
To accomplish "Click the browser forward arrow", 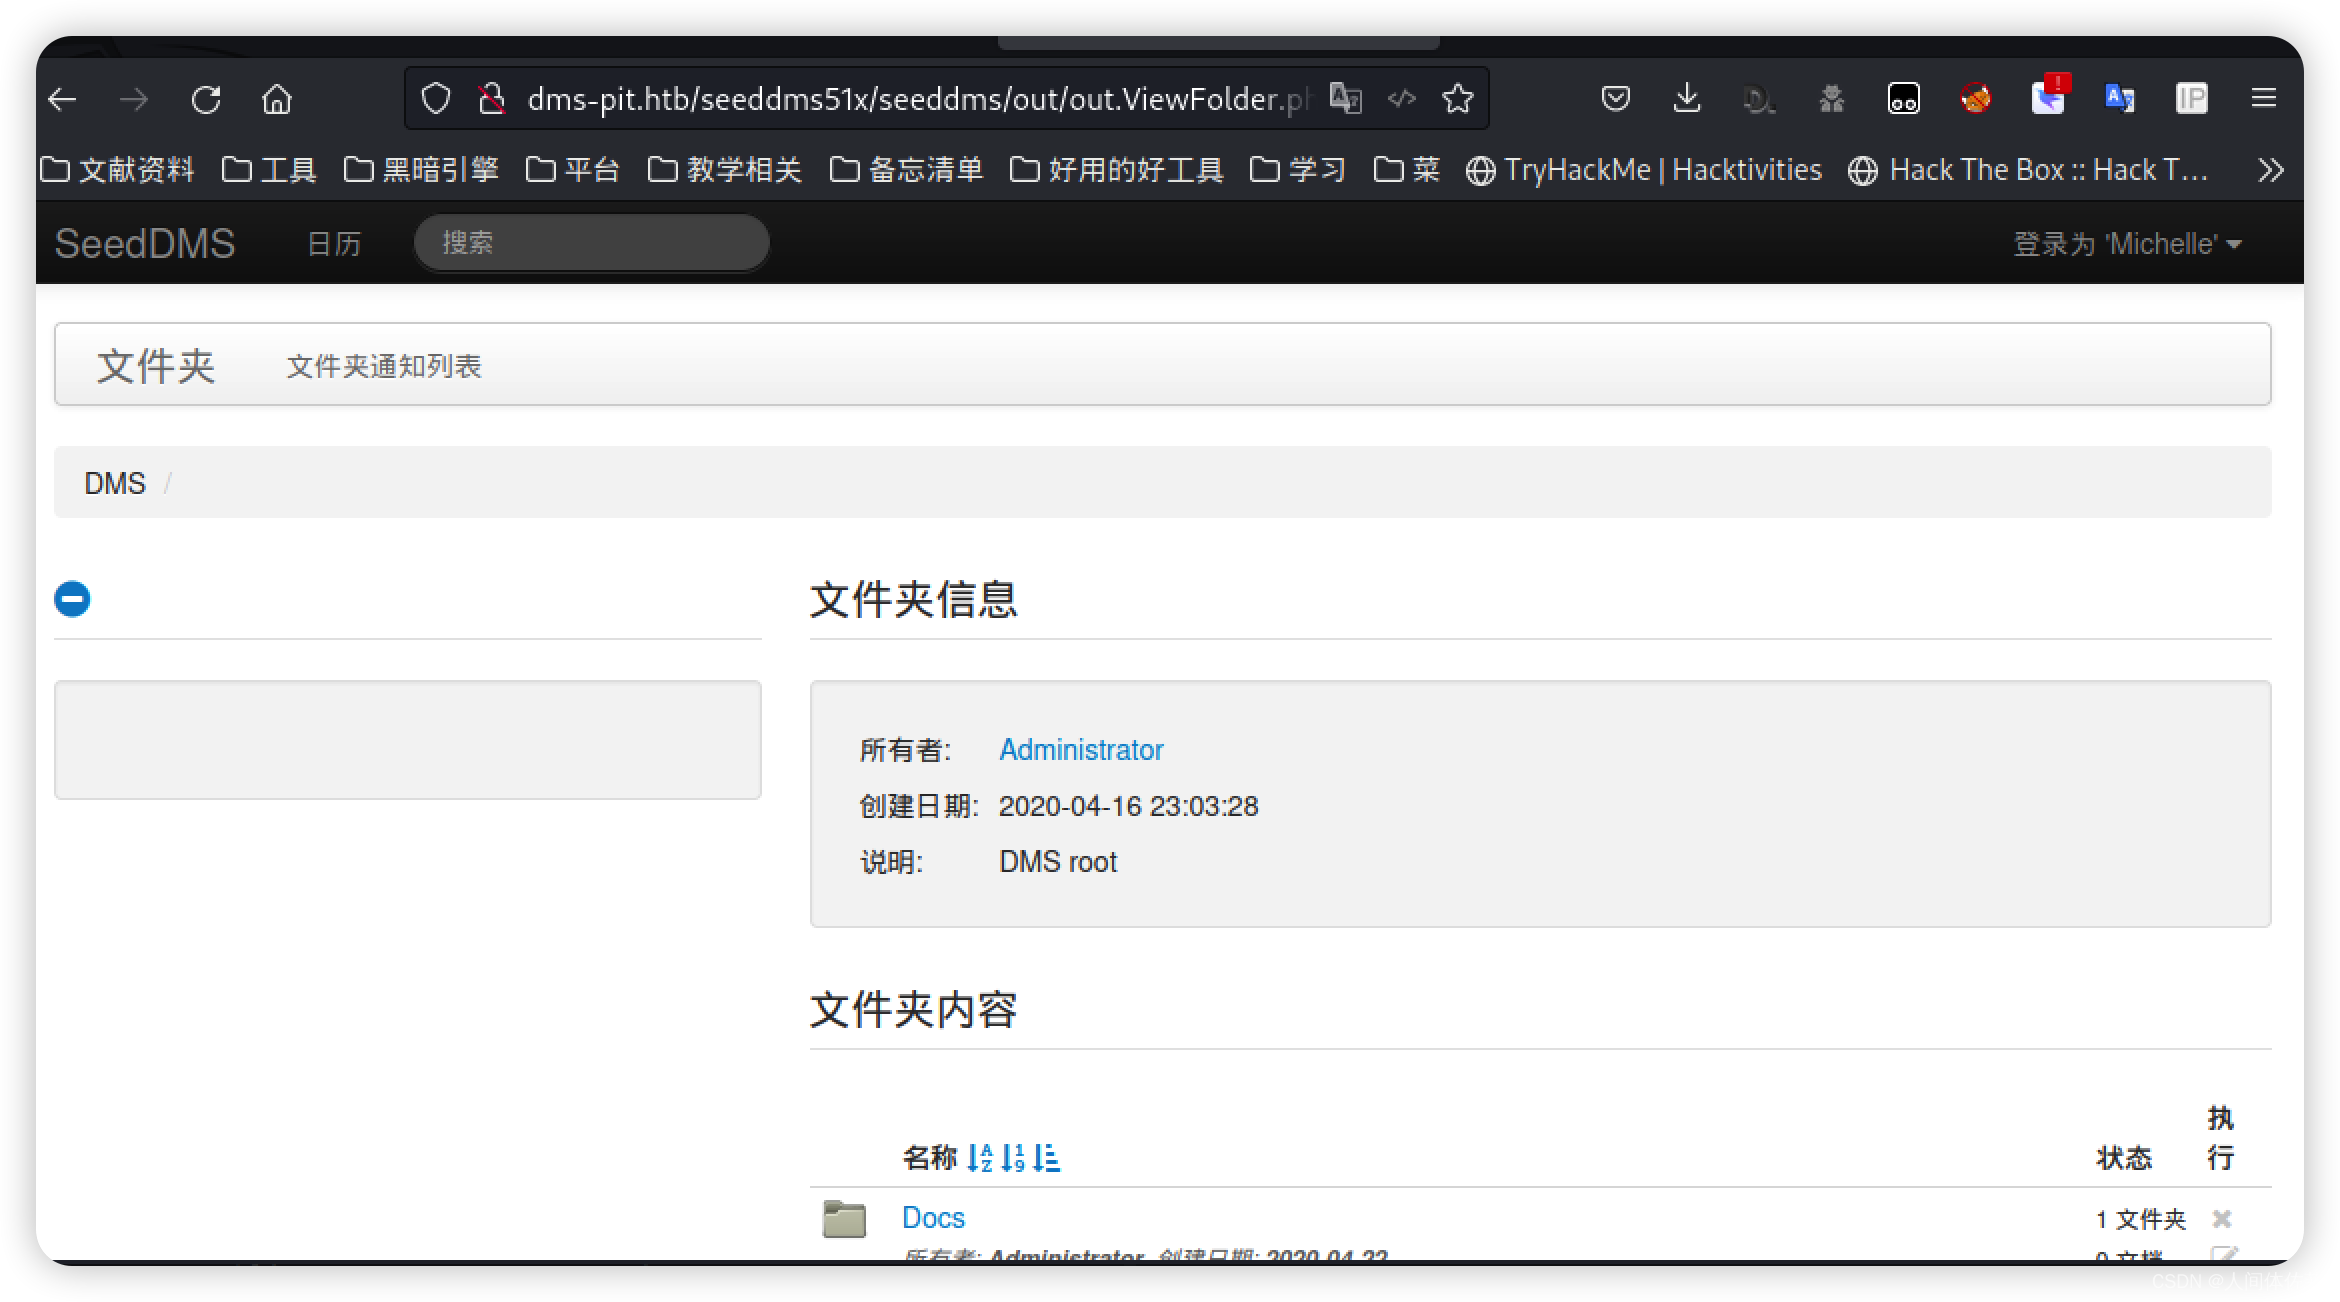I will point(133,99).
